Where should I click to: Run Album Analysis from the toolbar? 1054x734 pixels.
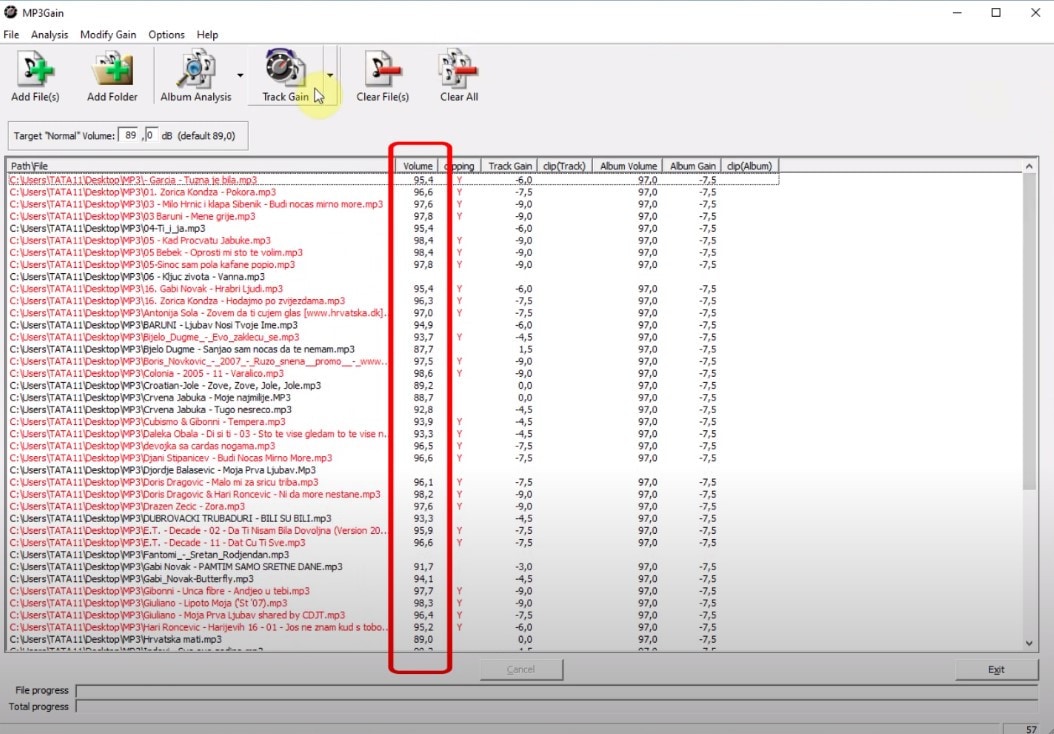(x=196, y=76)
